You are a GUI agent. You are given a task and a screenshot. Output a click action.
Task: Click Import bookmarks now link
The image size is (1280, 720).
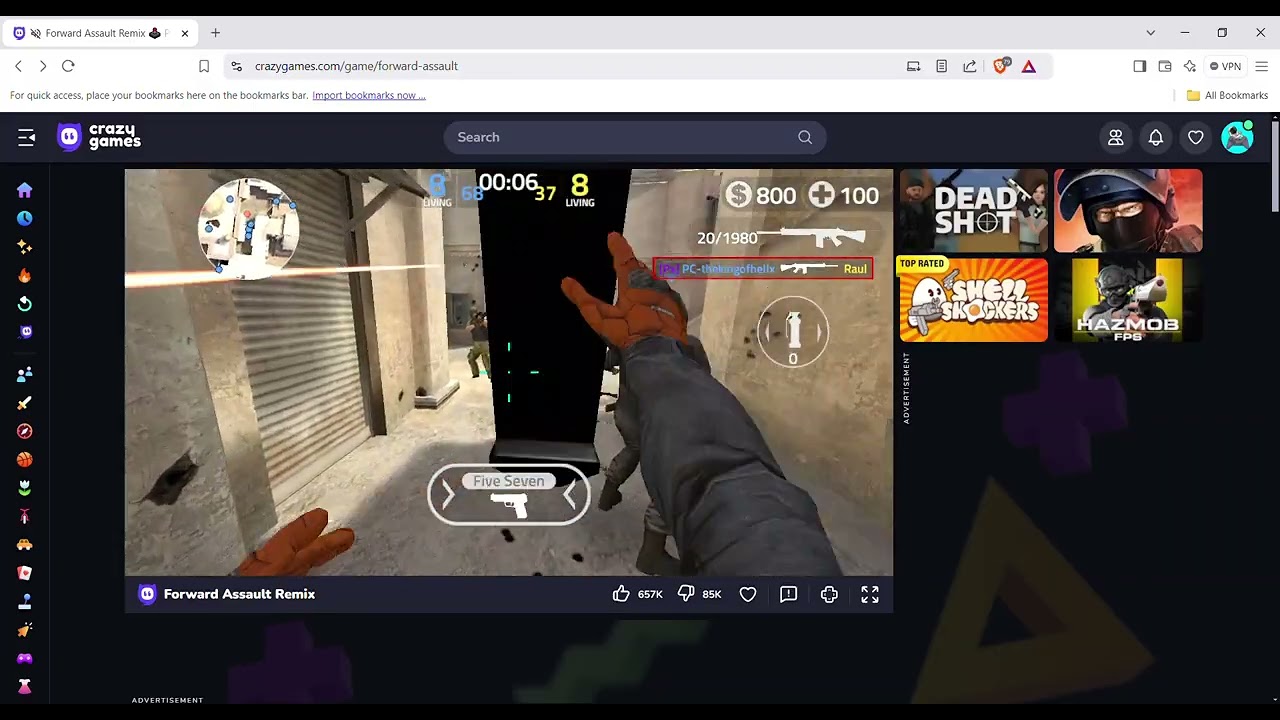click(369, 95)
